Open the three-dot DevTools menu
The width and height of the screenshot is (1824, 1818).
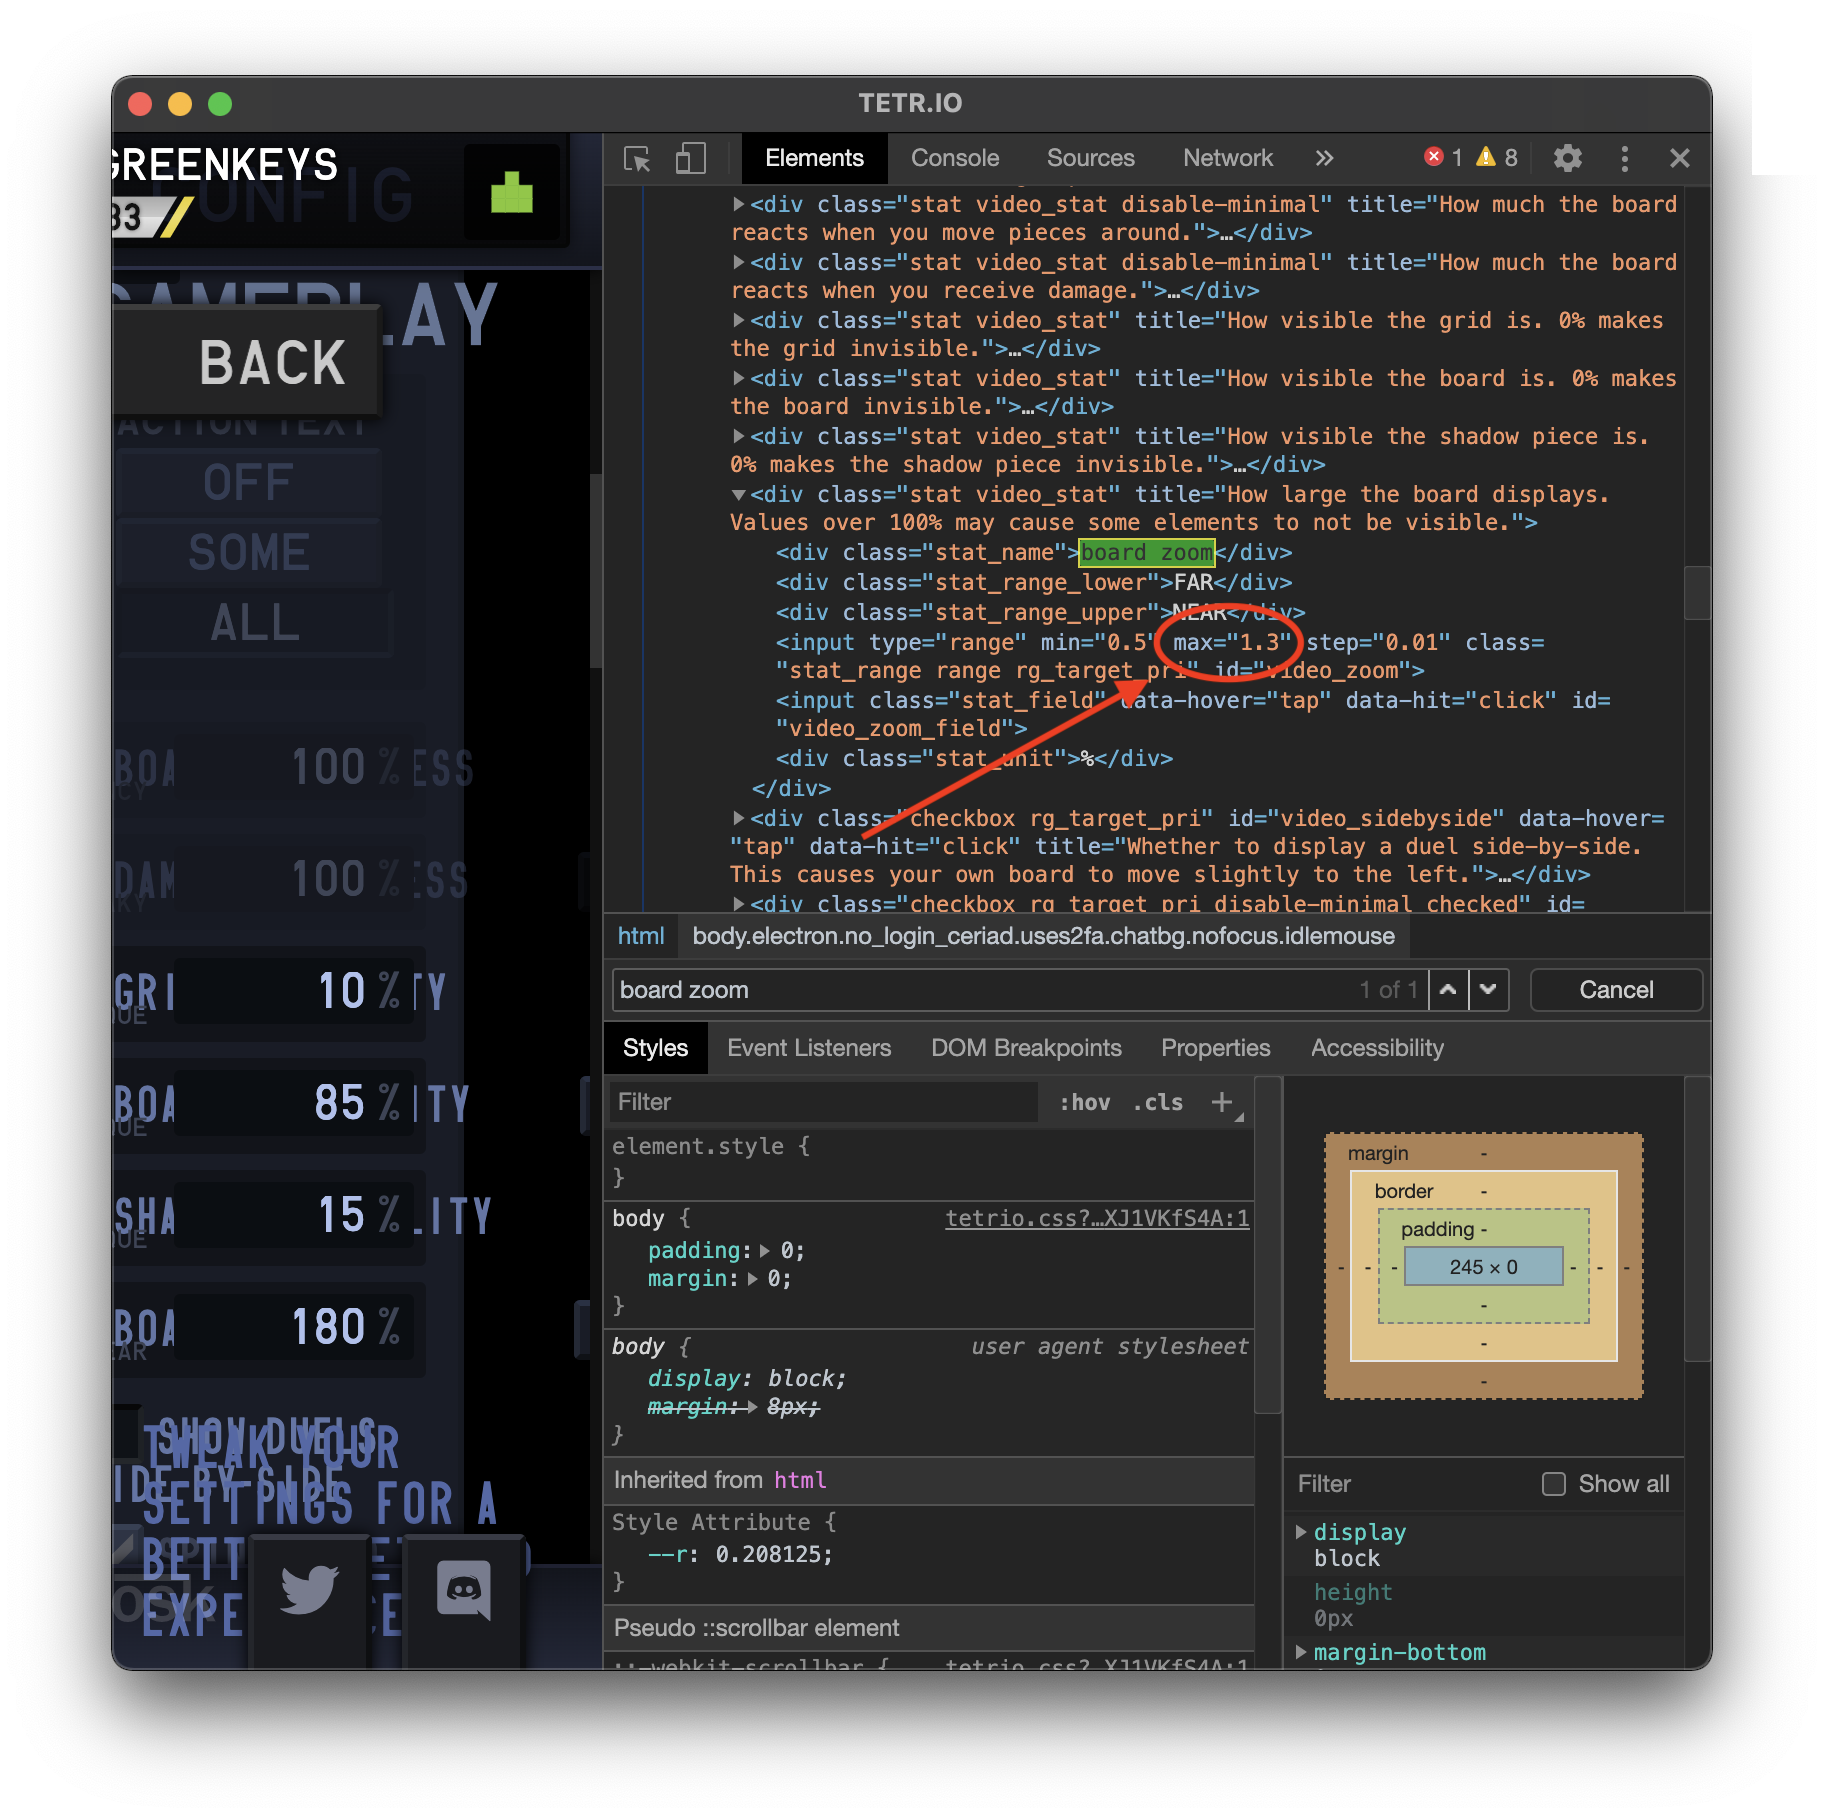[x=1625, y=158]
